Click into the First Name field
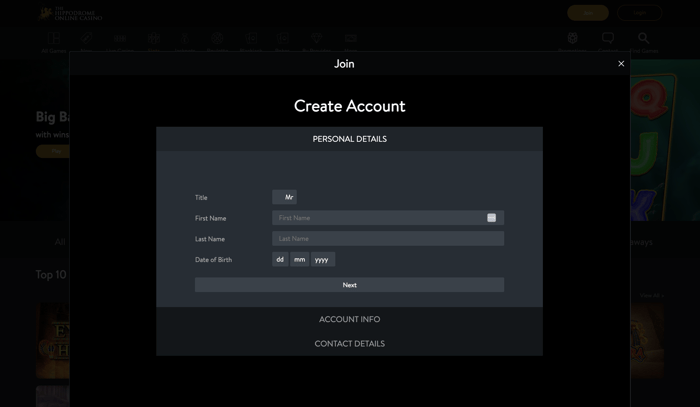This screenshot has width=700, height=407. pyautogui.click(x=388, y=218)
